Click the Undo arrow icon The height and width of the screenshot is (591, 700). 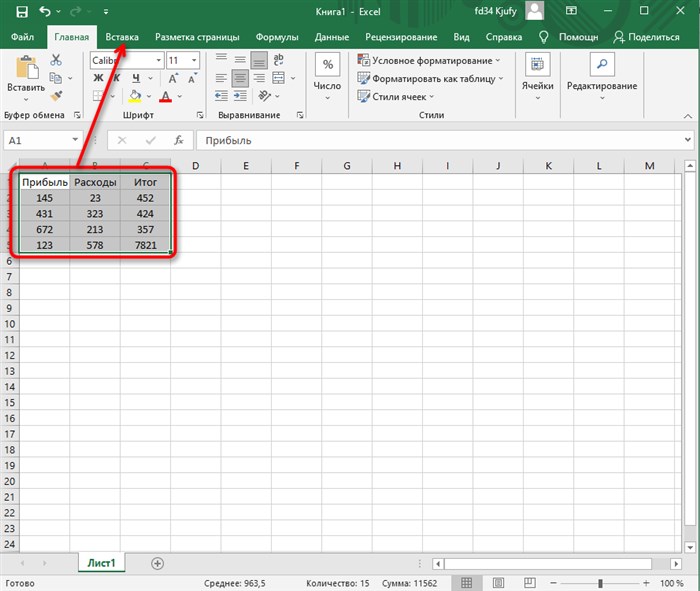45,11
